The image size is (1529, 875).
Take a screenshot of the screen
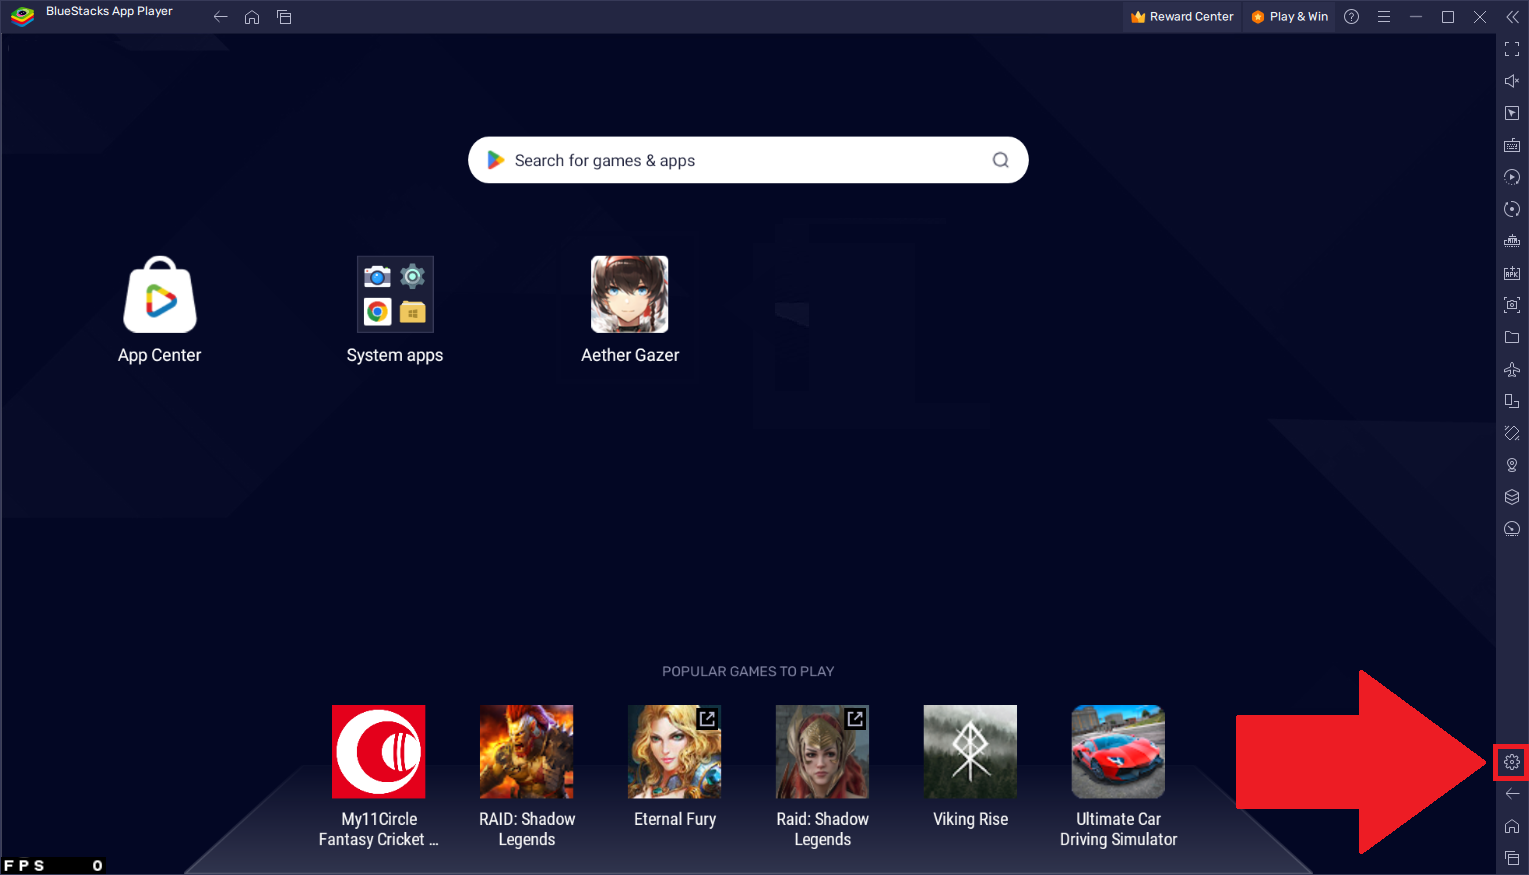1511,304
